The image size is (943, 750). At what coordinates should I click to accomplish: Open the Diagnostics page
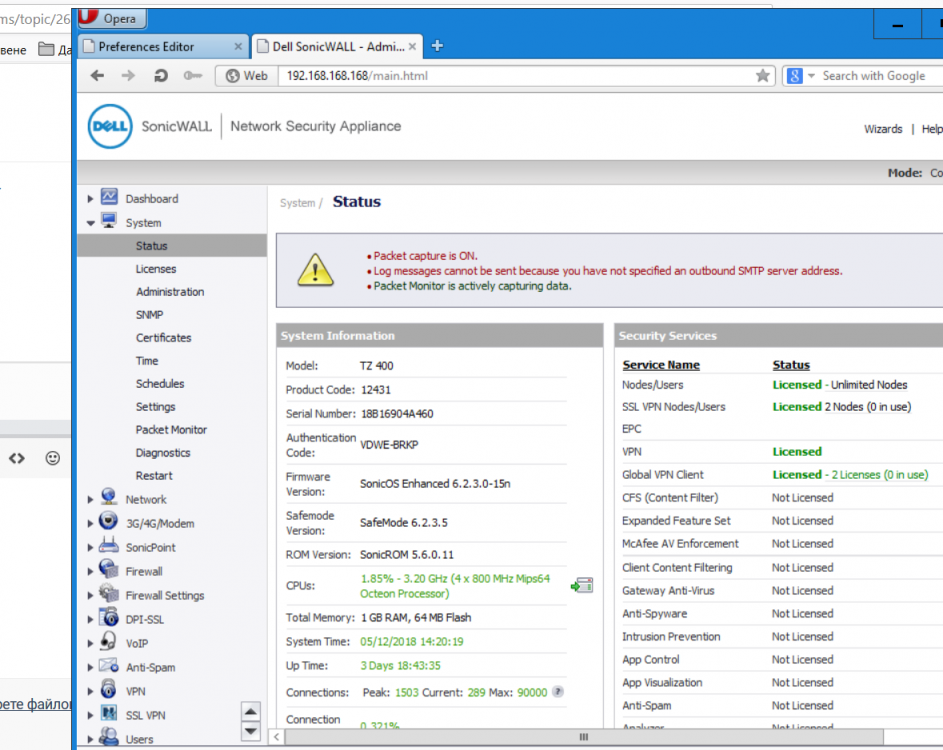[x=163, y=452]
